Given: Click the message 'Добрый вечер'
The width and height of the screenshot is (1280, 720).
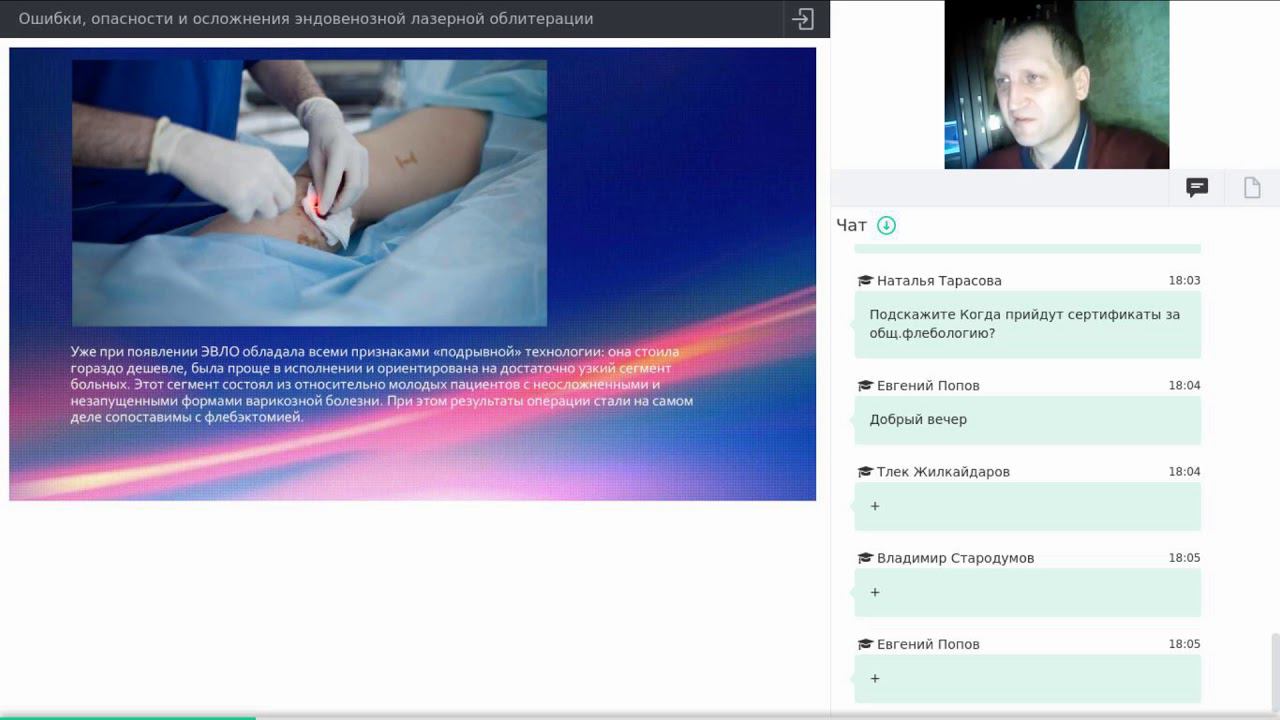Looking at the screenshot, I should 1027,420.
